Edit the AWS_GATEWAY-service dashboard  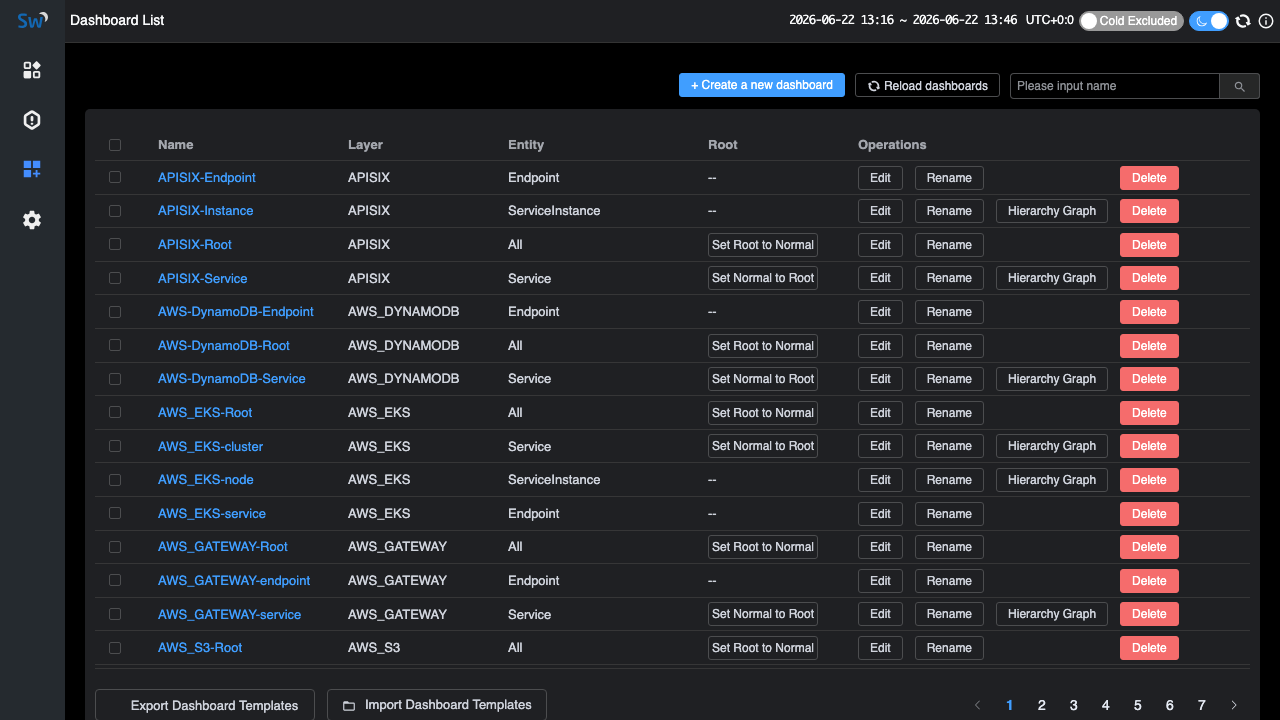pos(880,614)
